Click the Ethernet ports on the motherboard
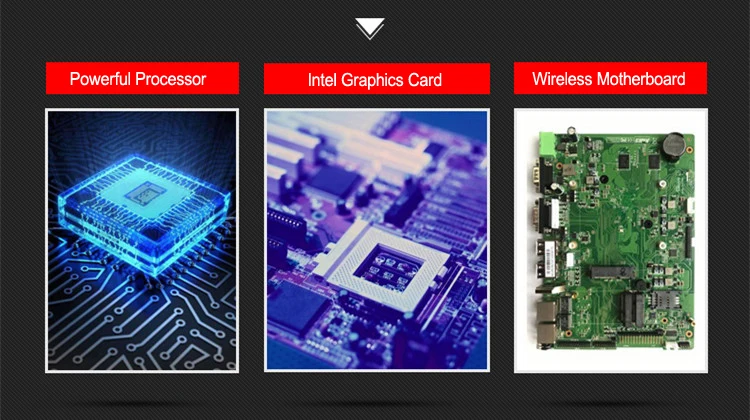 click(547, 323)
